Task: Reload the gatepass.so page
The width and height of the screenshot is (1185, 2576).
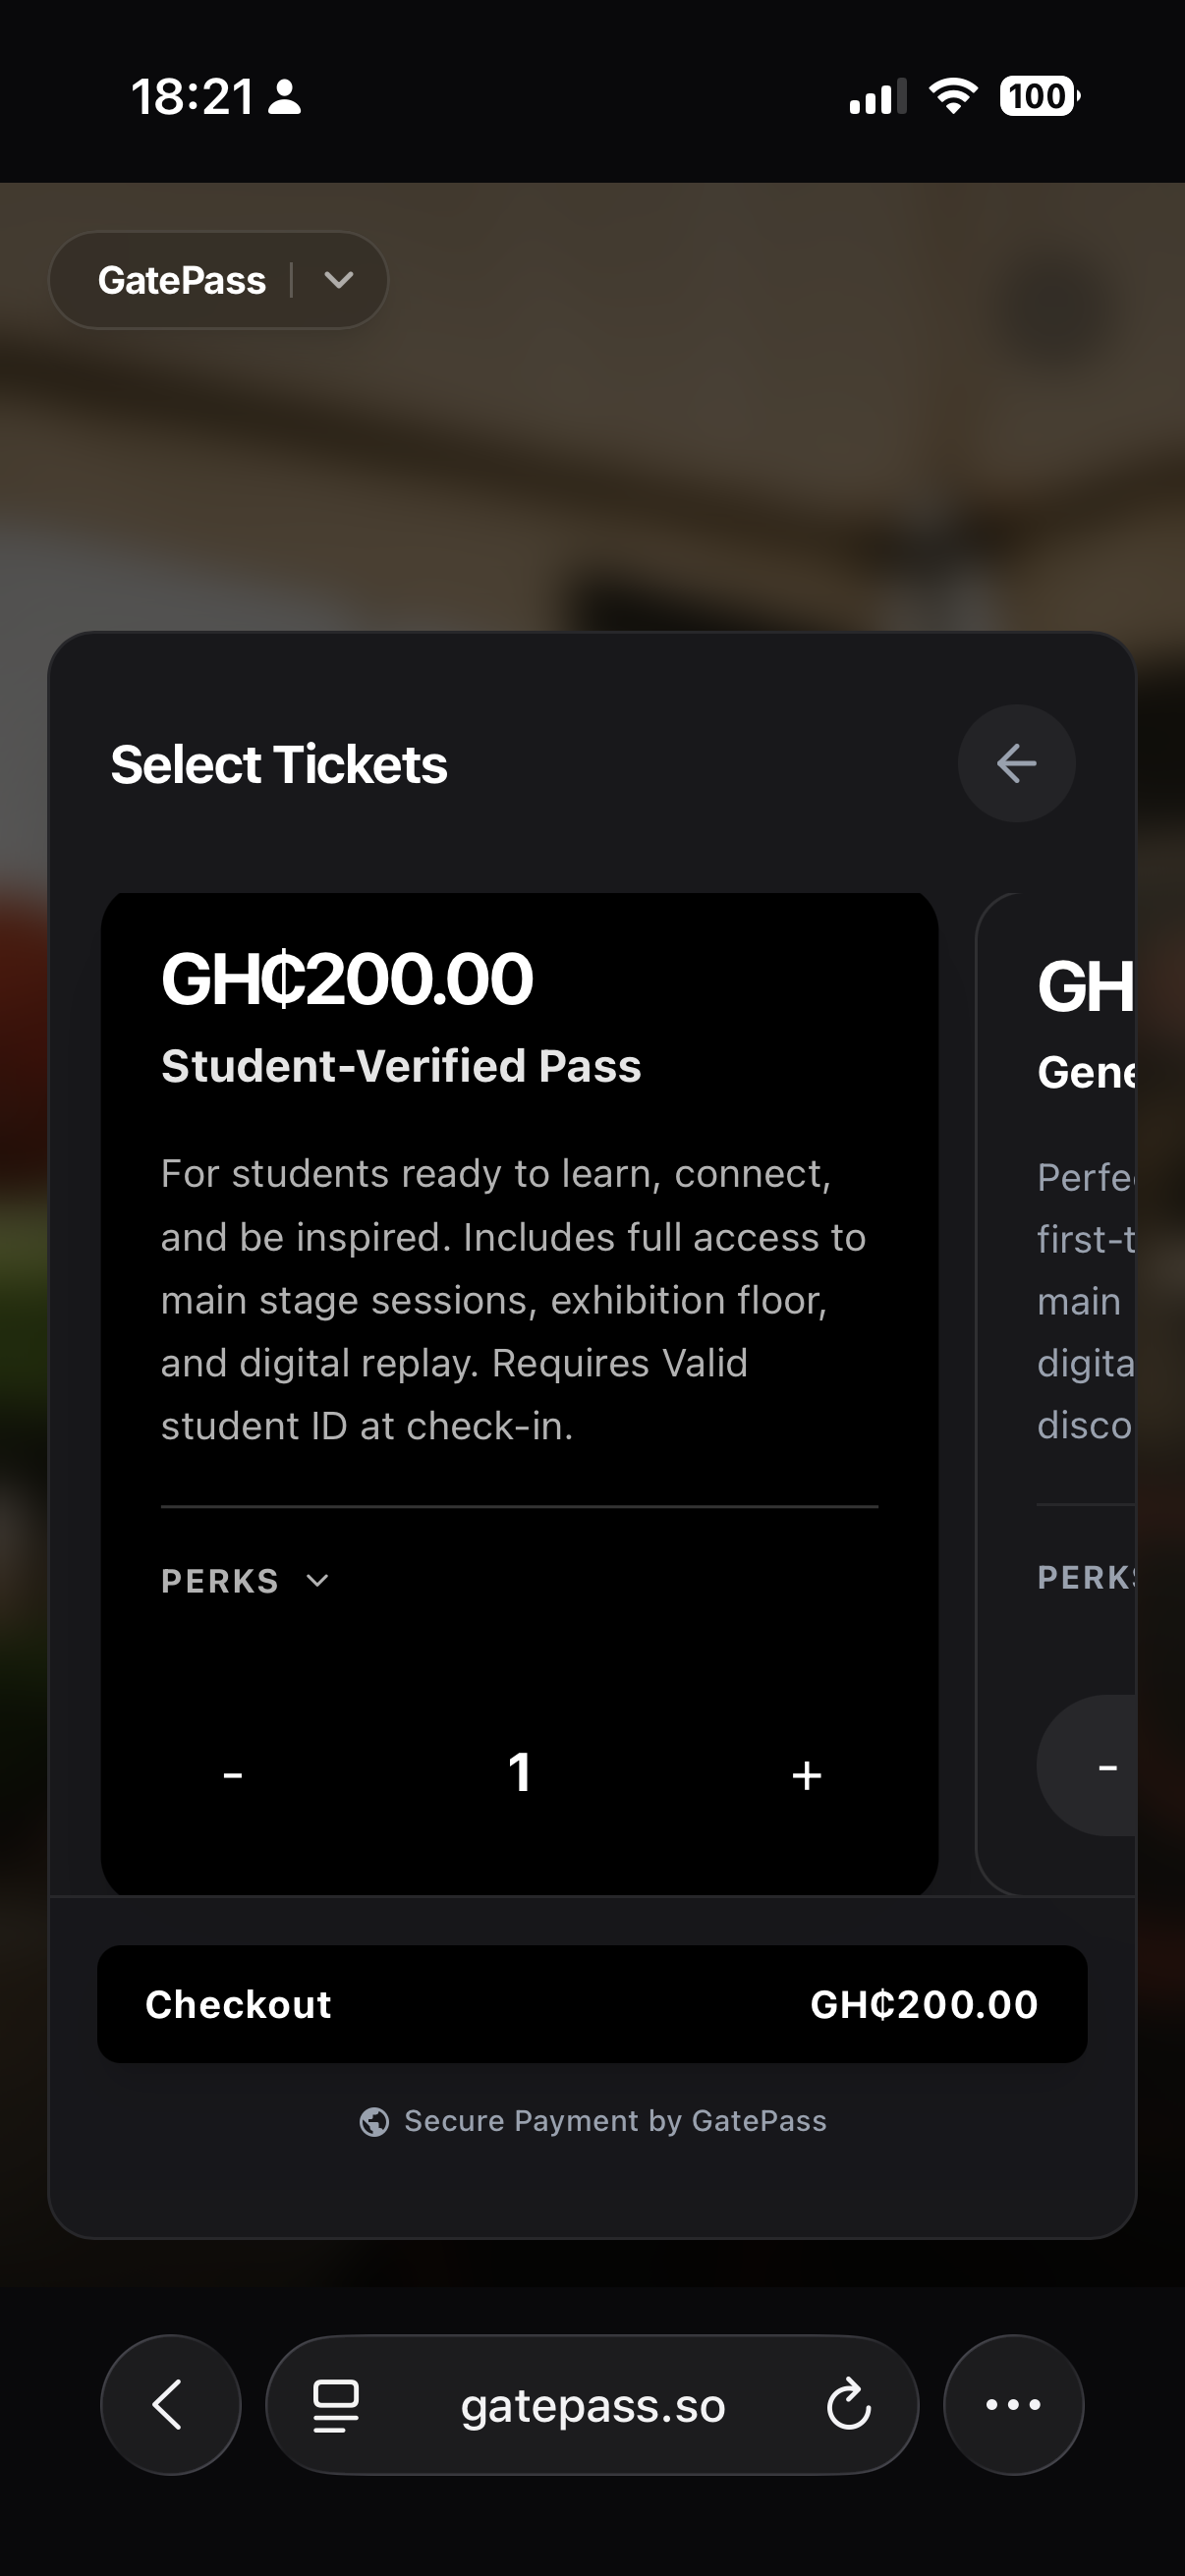Action: [x=849, y=2405]
